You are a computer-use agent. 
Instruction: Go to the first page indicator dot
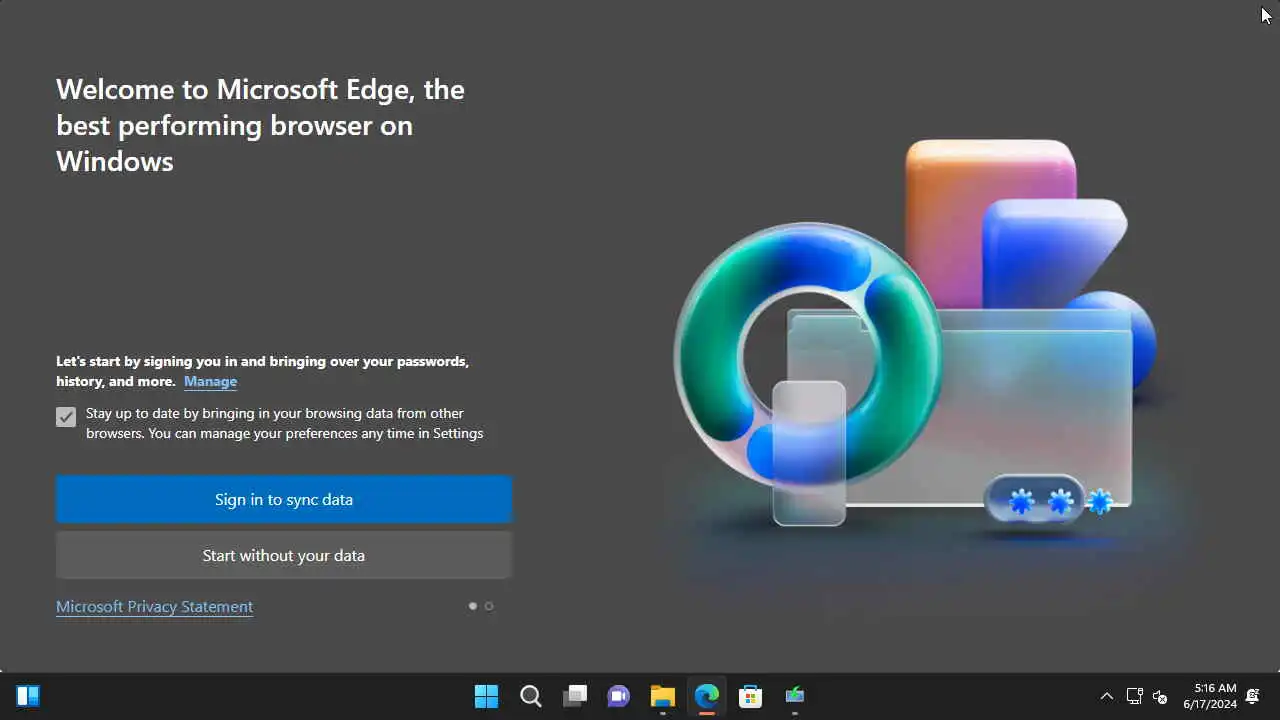(473, 606)
